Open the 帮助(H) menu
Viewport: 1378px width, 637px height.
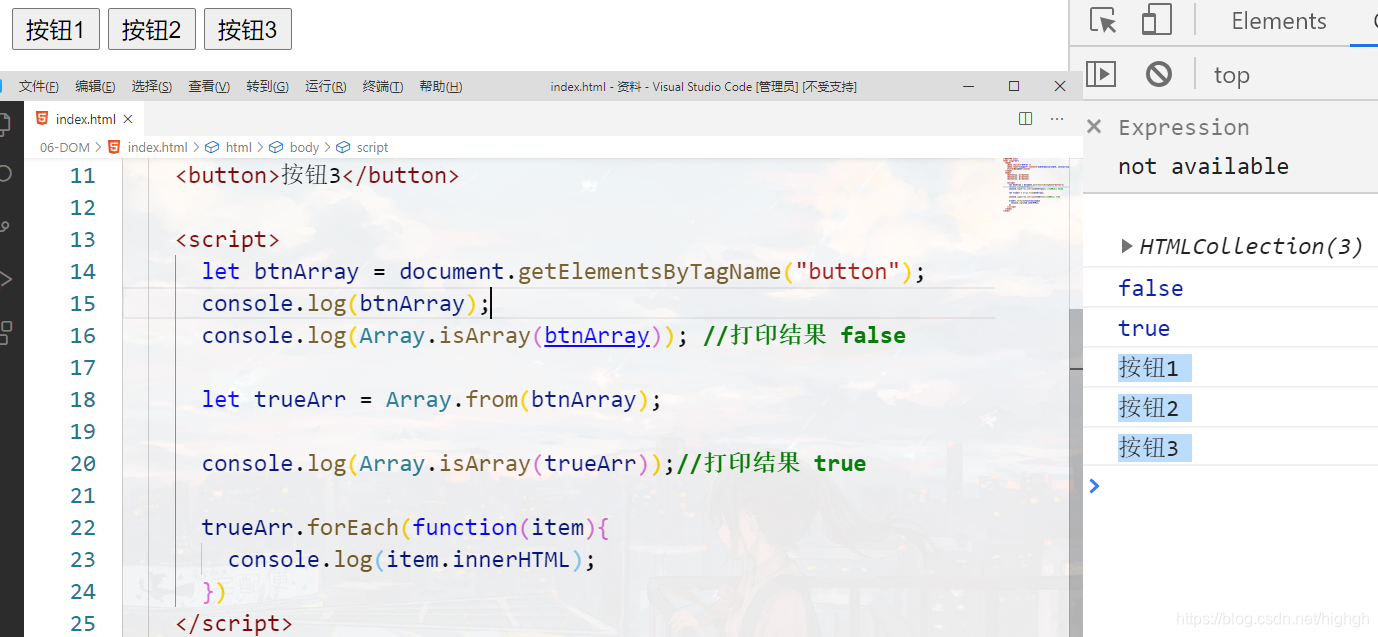pyautogui.click(x=441, y=87)
